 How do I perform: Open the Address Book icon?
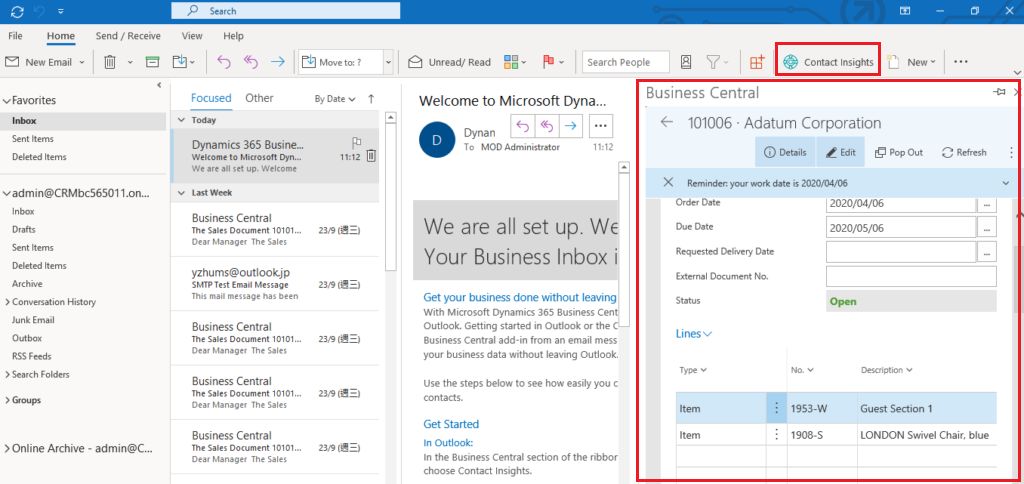click(x=686, y=62)
